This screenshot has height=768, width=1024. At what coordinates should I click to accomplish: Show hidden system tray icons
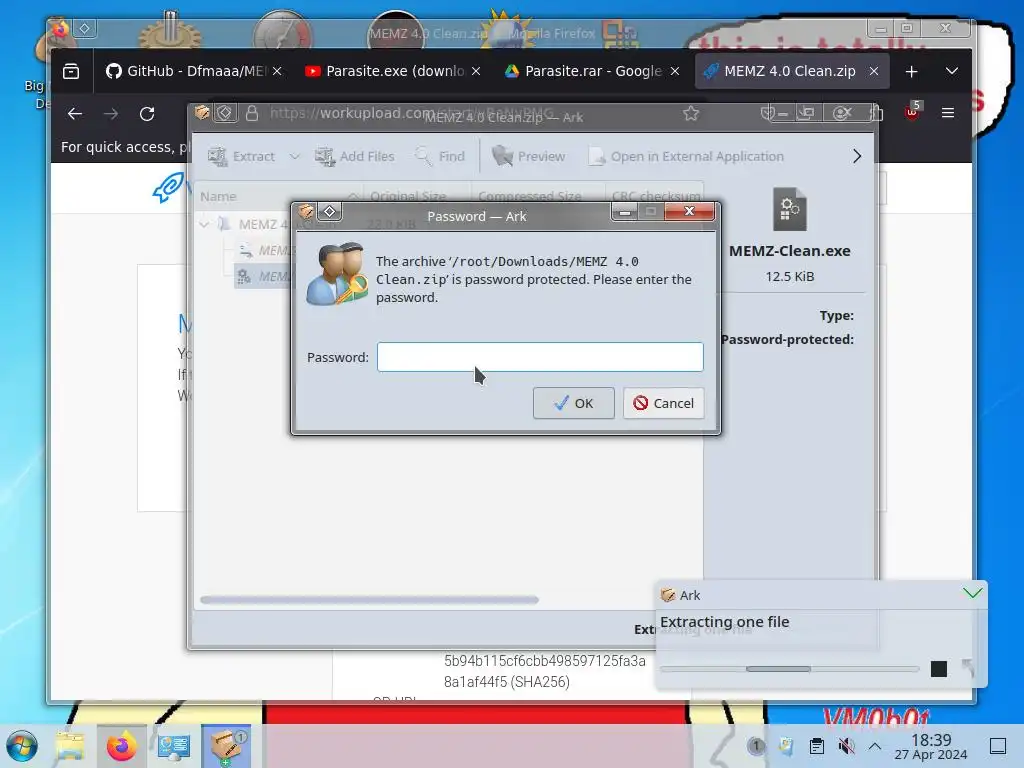[875, 746]
